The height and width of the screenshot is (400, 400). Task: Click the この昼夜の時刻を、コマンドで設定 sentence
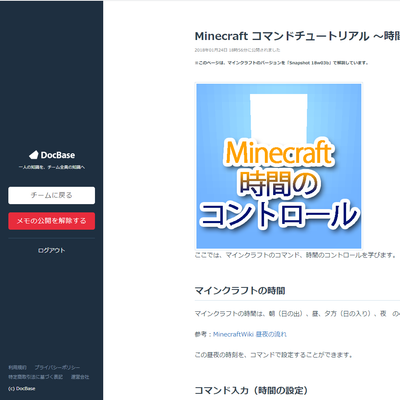(x=274, y=355)
